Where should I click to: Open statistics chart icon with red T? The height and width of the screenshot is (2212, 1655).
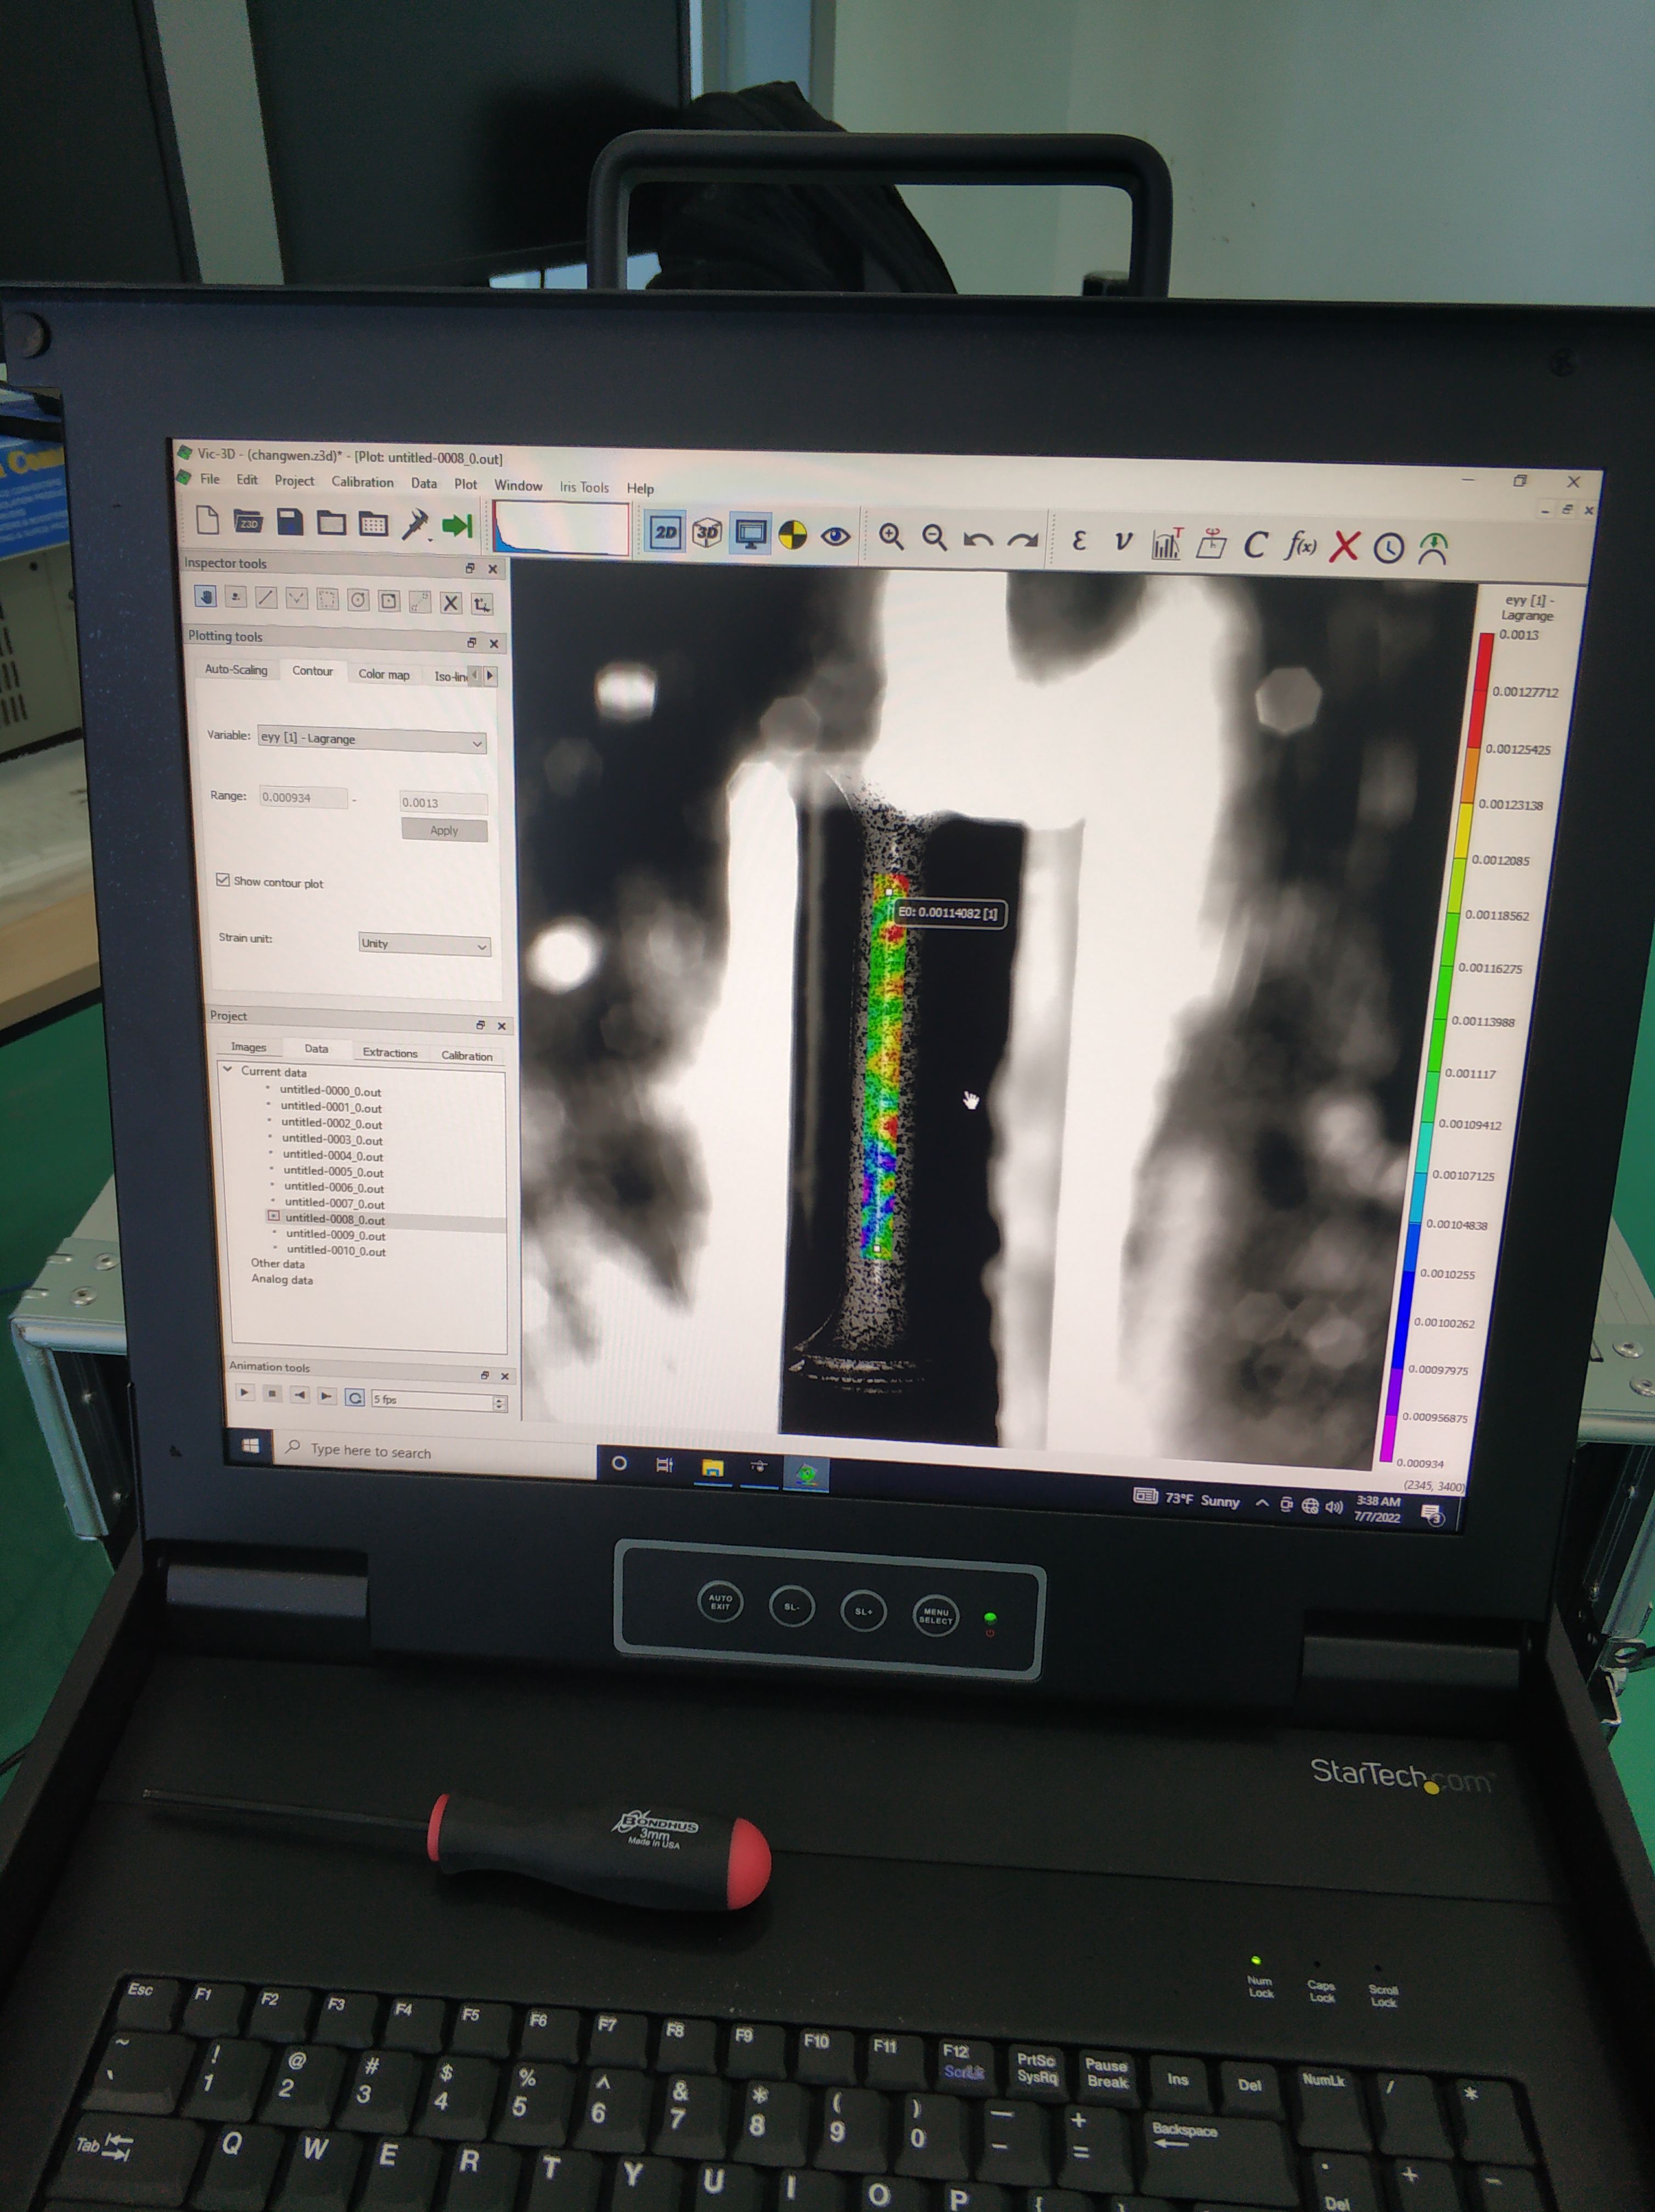coord(1167,543)
